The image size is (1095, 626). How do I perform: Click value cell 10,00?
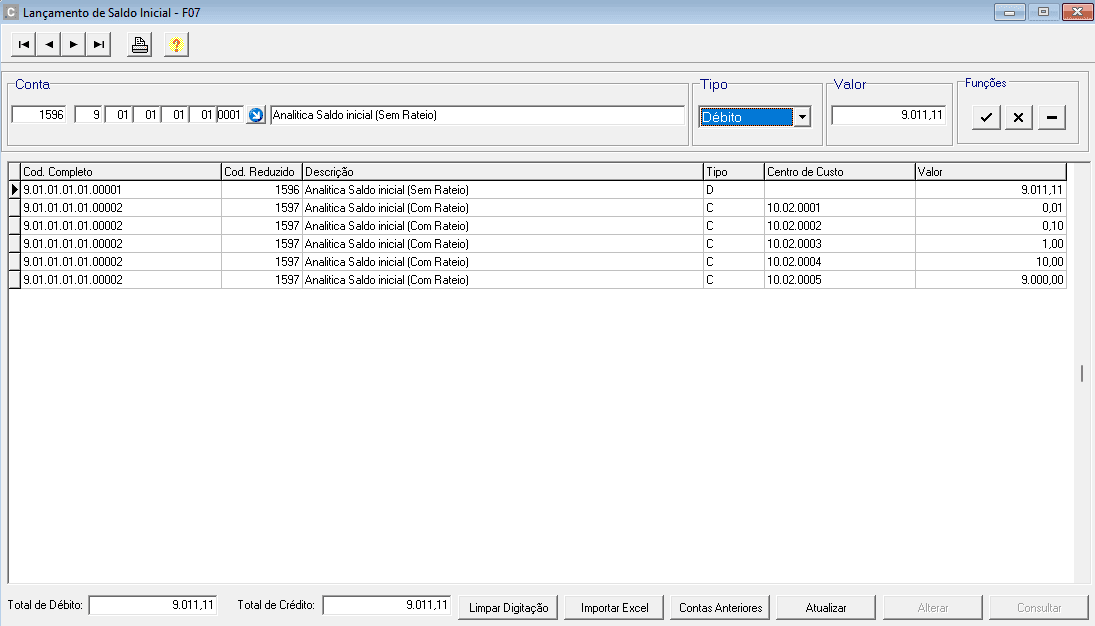(x=991, y=262)
